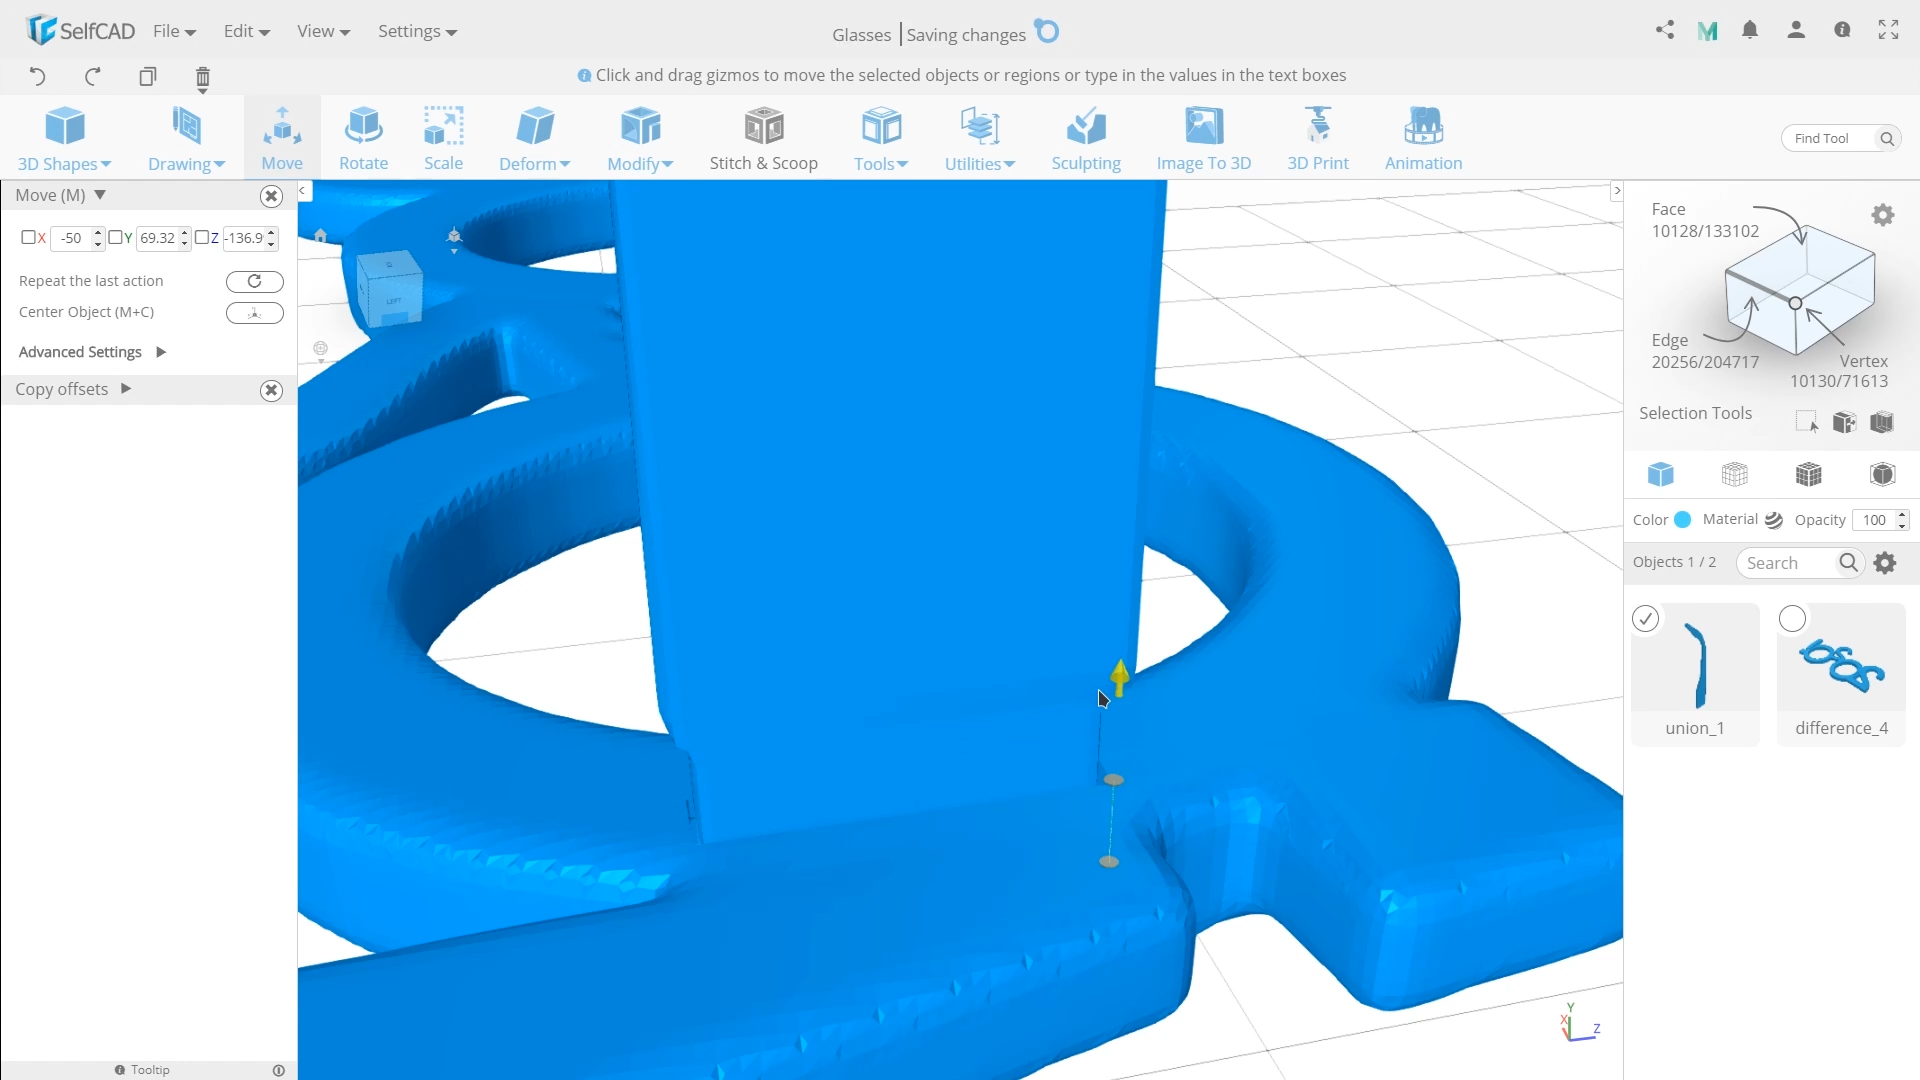Click the Share icon
The height and width of the screenshot is (1080, 1920).
1665,30
